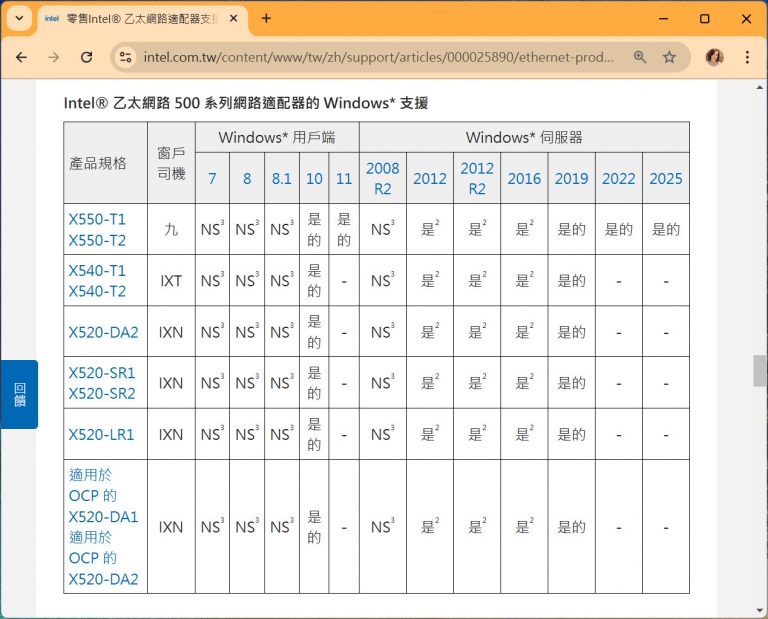Open Server 2012 header link

tap(430, 178)
